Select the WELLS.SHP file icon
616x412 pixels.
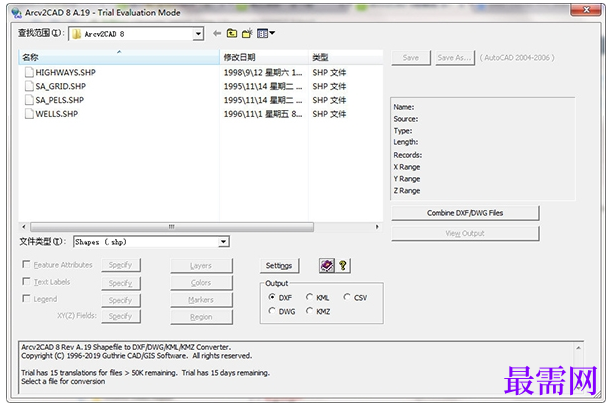tap(29, 114)
